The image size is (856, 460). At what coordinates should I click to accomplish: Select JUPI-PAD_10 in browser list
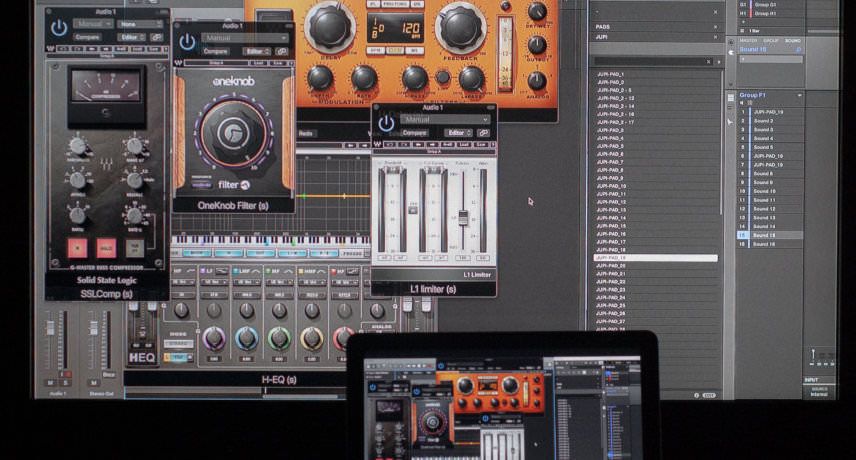pyautogui.click(x=611, y=186)
